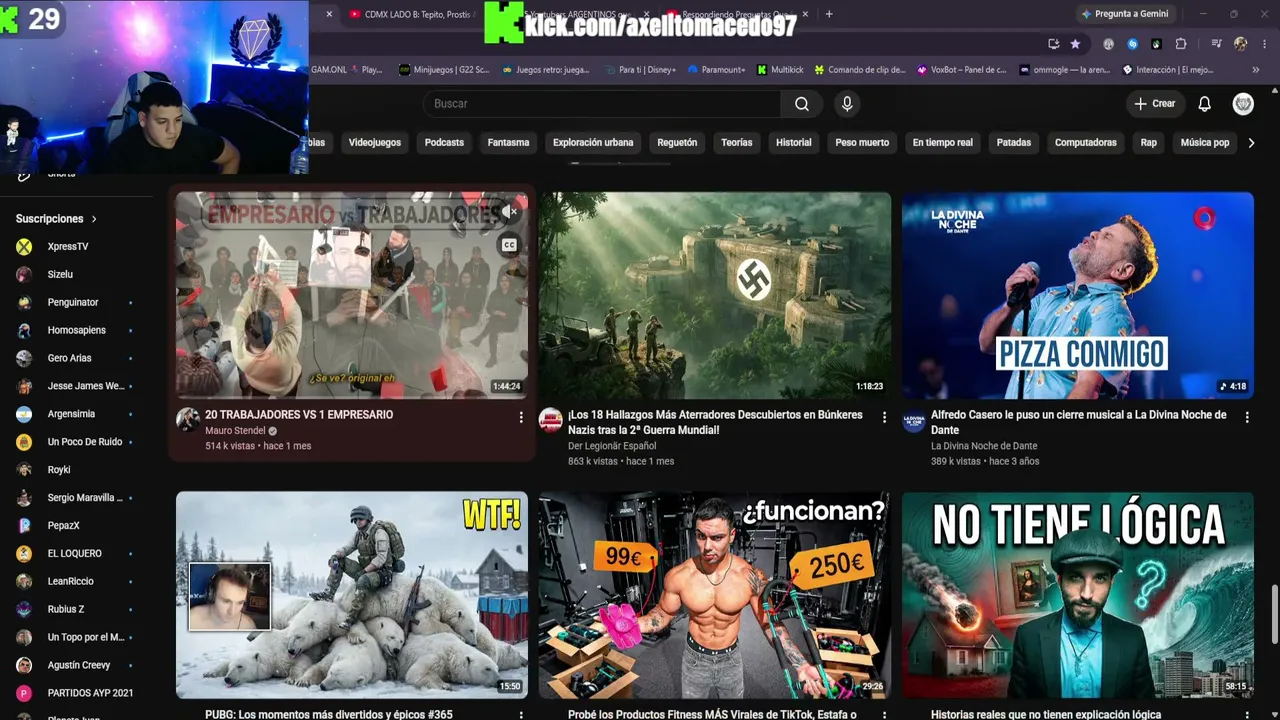Image resolution: width=1280 pixels, height=720 pixels.
Task: Open Sizelu channel avatar in subscriptions
Action: (x=24, y=274)
